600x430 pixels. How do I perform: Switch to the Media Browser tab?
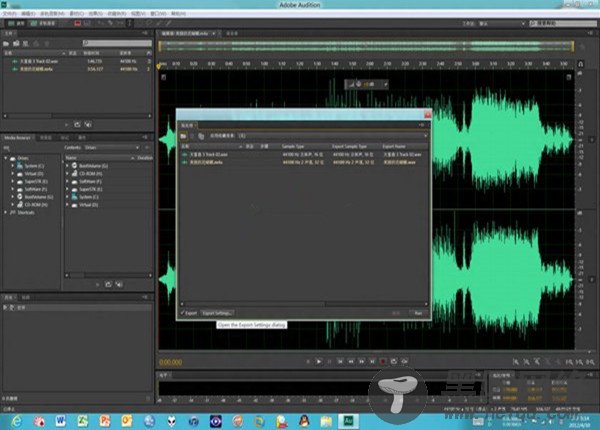tap(18, 137)
